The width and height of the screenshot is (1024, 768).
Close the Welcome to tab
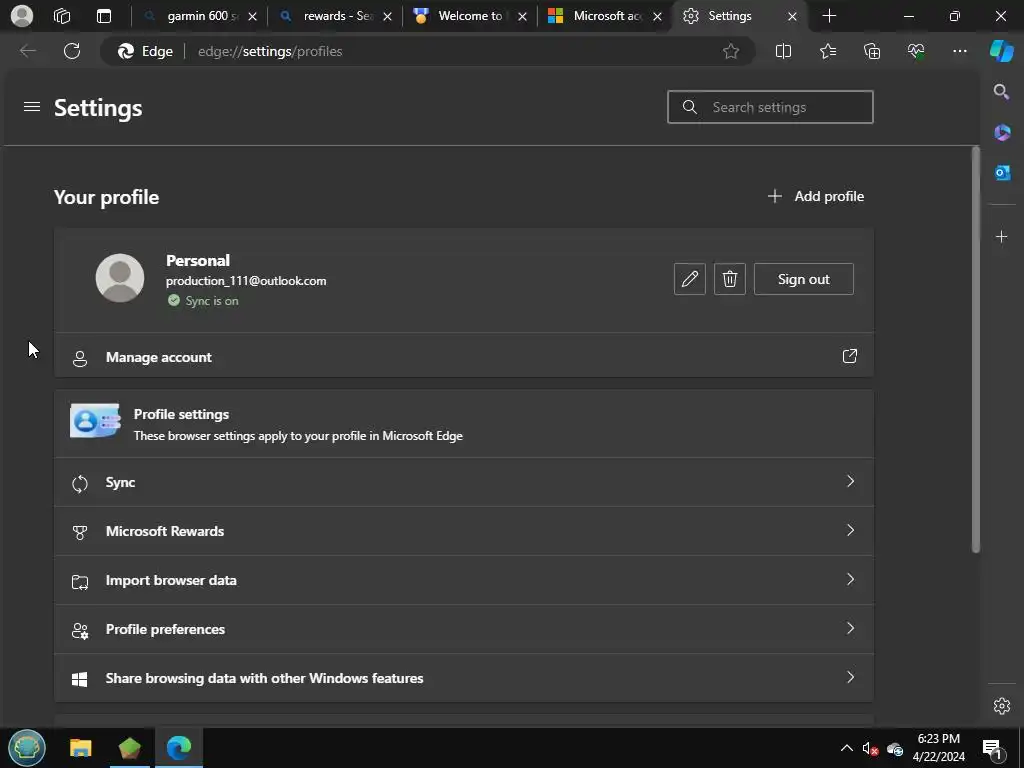click(522, 16)
